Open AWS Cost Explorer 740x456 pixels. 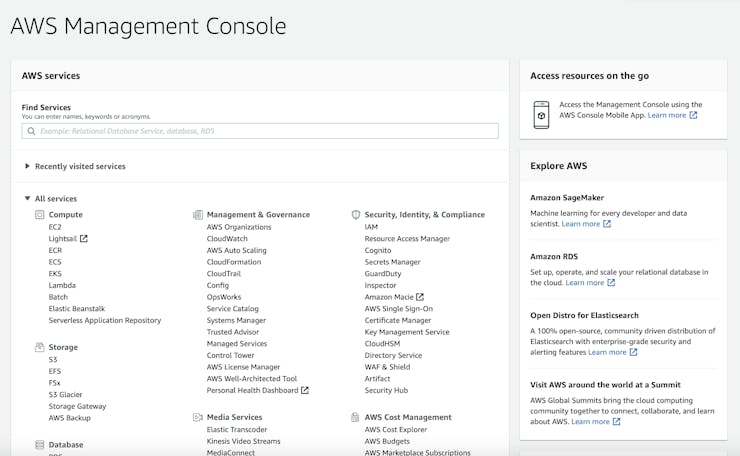click(395, 430)
